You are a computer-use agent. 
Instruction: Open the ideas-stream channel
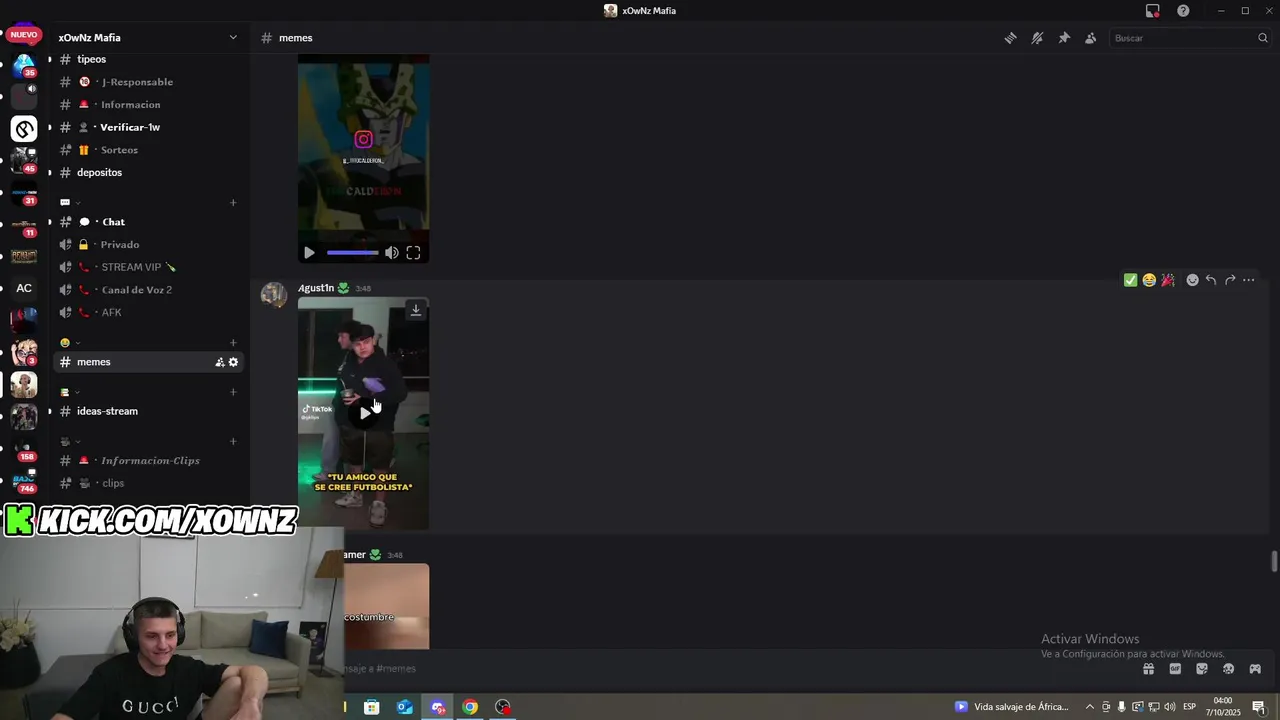click(x=150, y=411)
